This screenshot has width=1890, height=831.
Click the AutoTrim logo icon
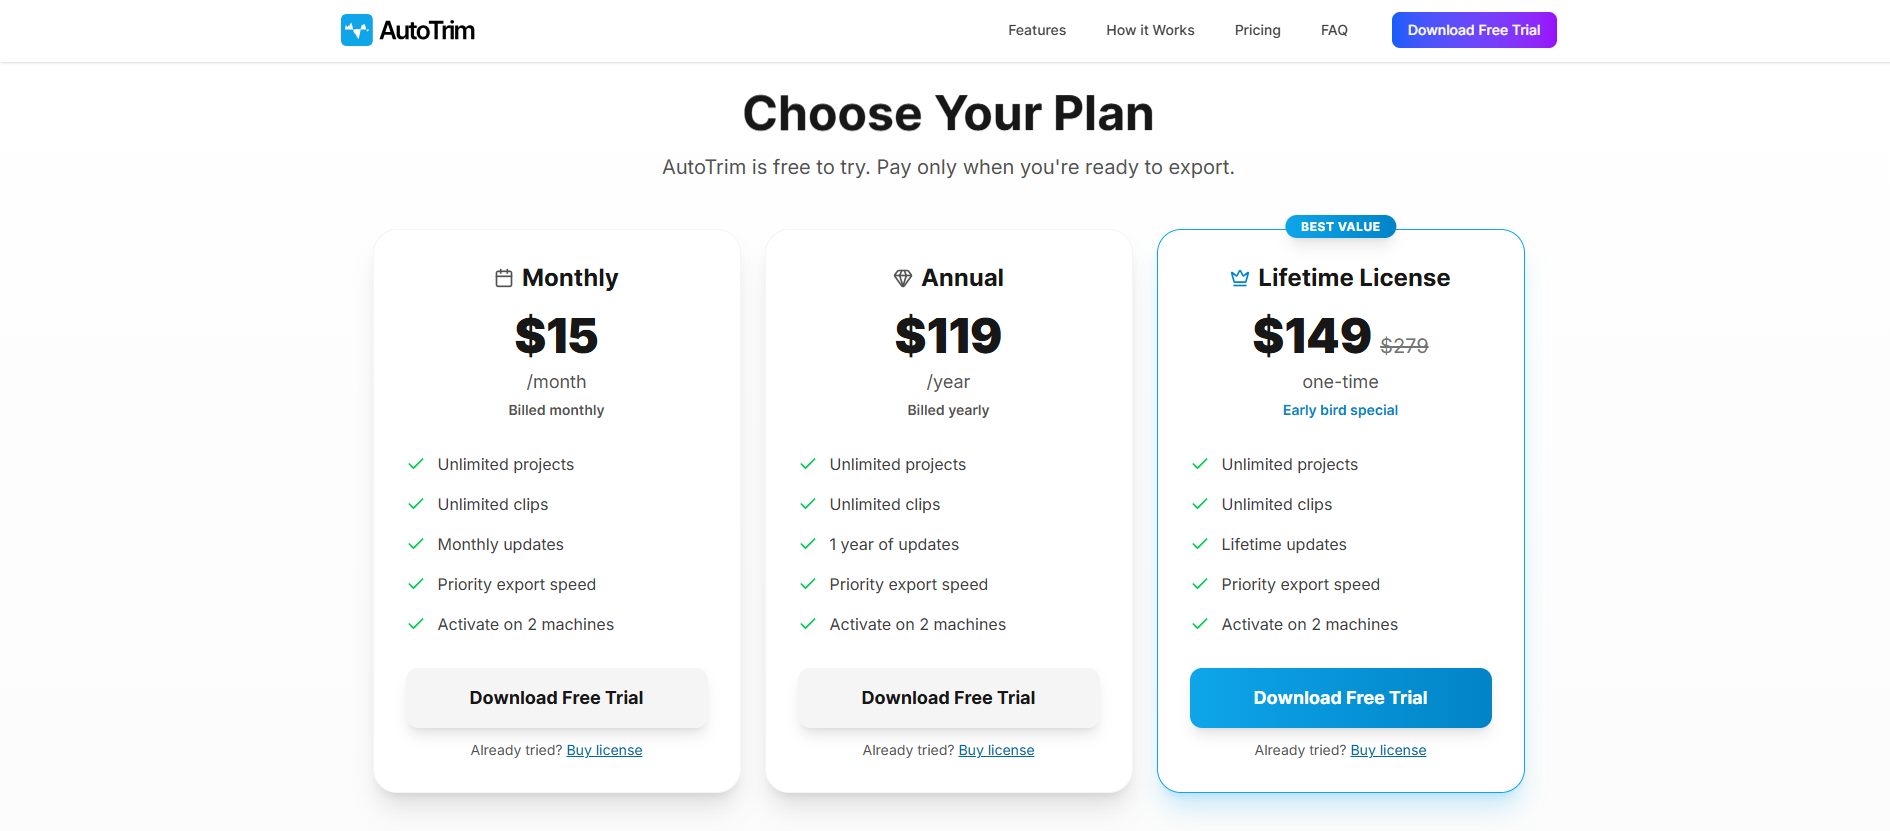click(357, 30)
